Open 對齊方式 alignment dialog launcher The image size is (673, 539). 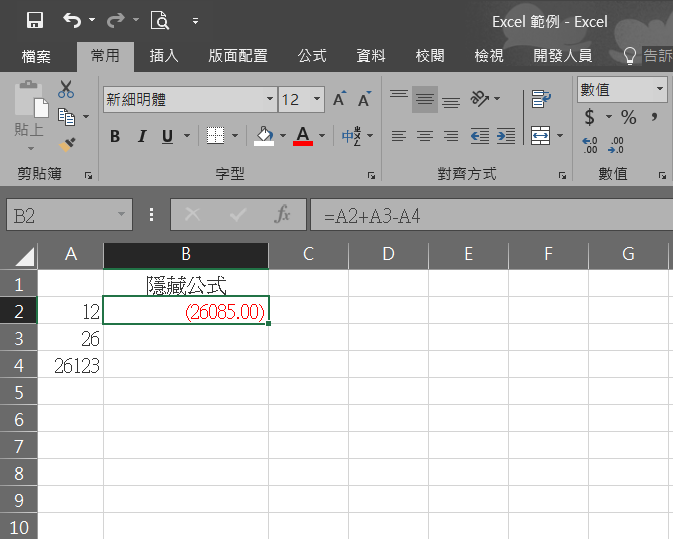tap(562, 176)
